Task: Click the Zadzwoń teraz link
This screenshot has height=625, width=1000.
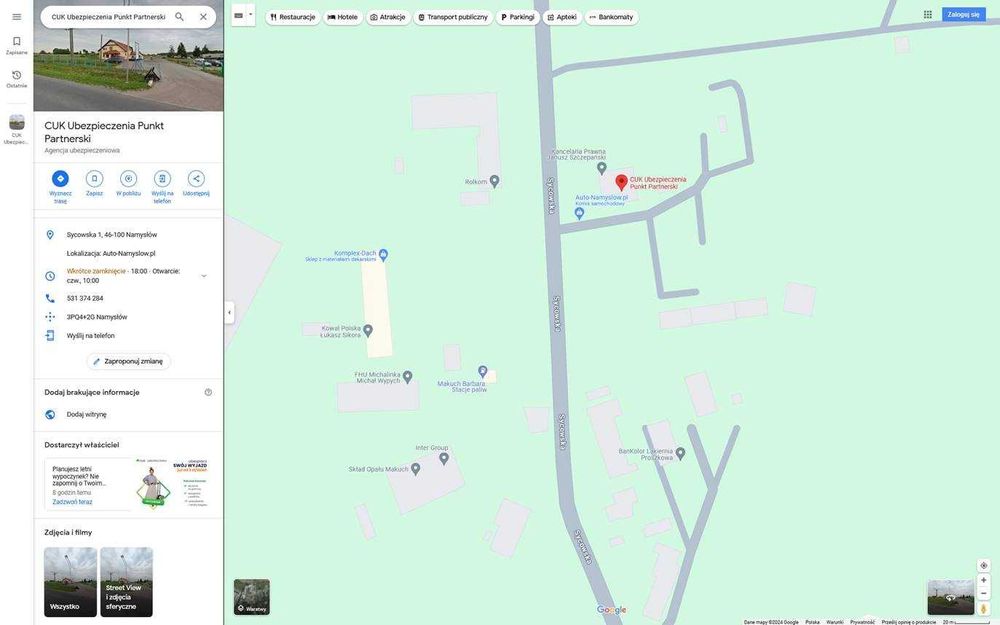Action: 72,502
